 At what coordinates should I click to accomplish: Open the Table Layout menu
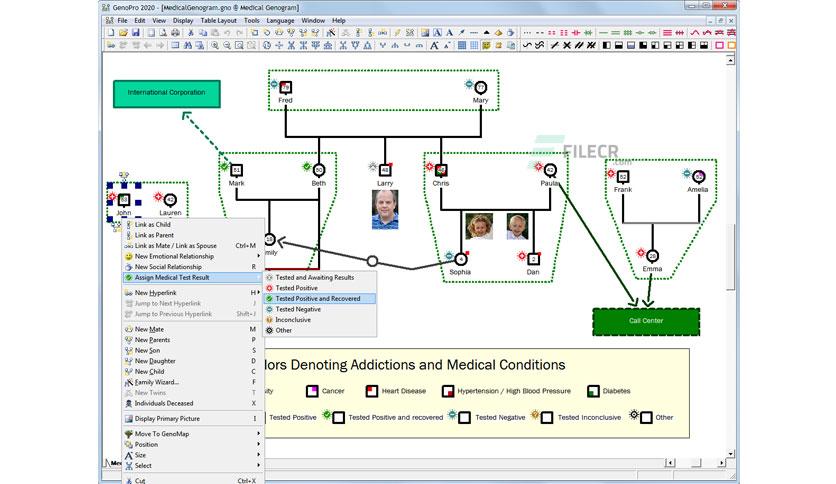pyautogui.click(x=219, y=20)
